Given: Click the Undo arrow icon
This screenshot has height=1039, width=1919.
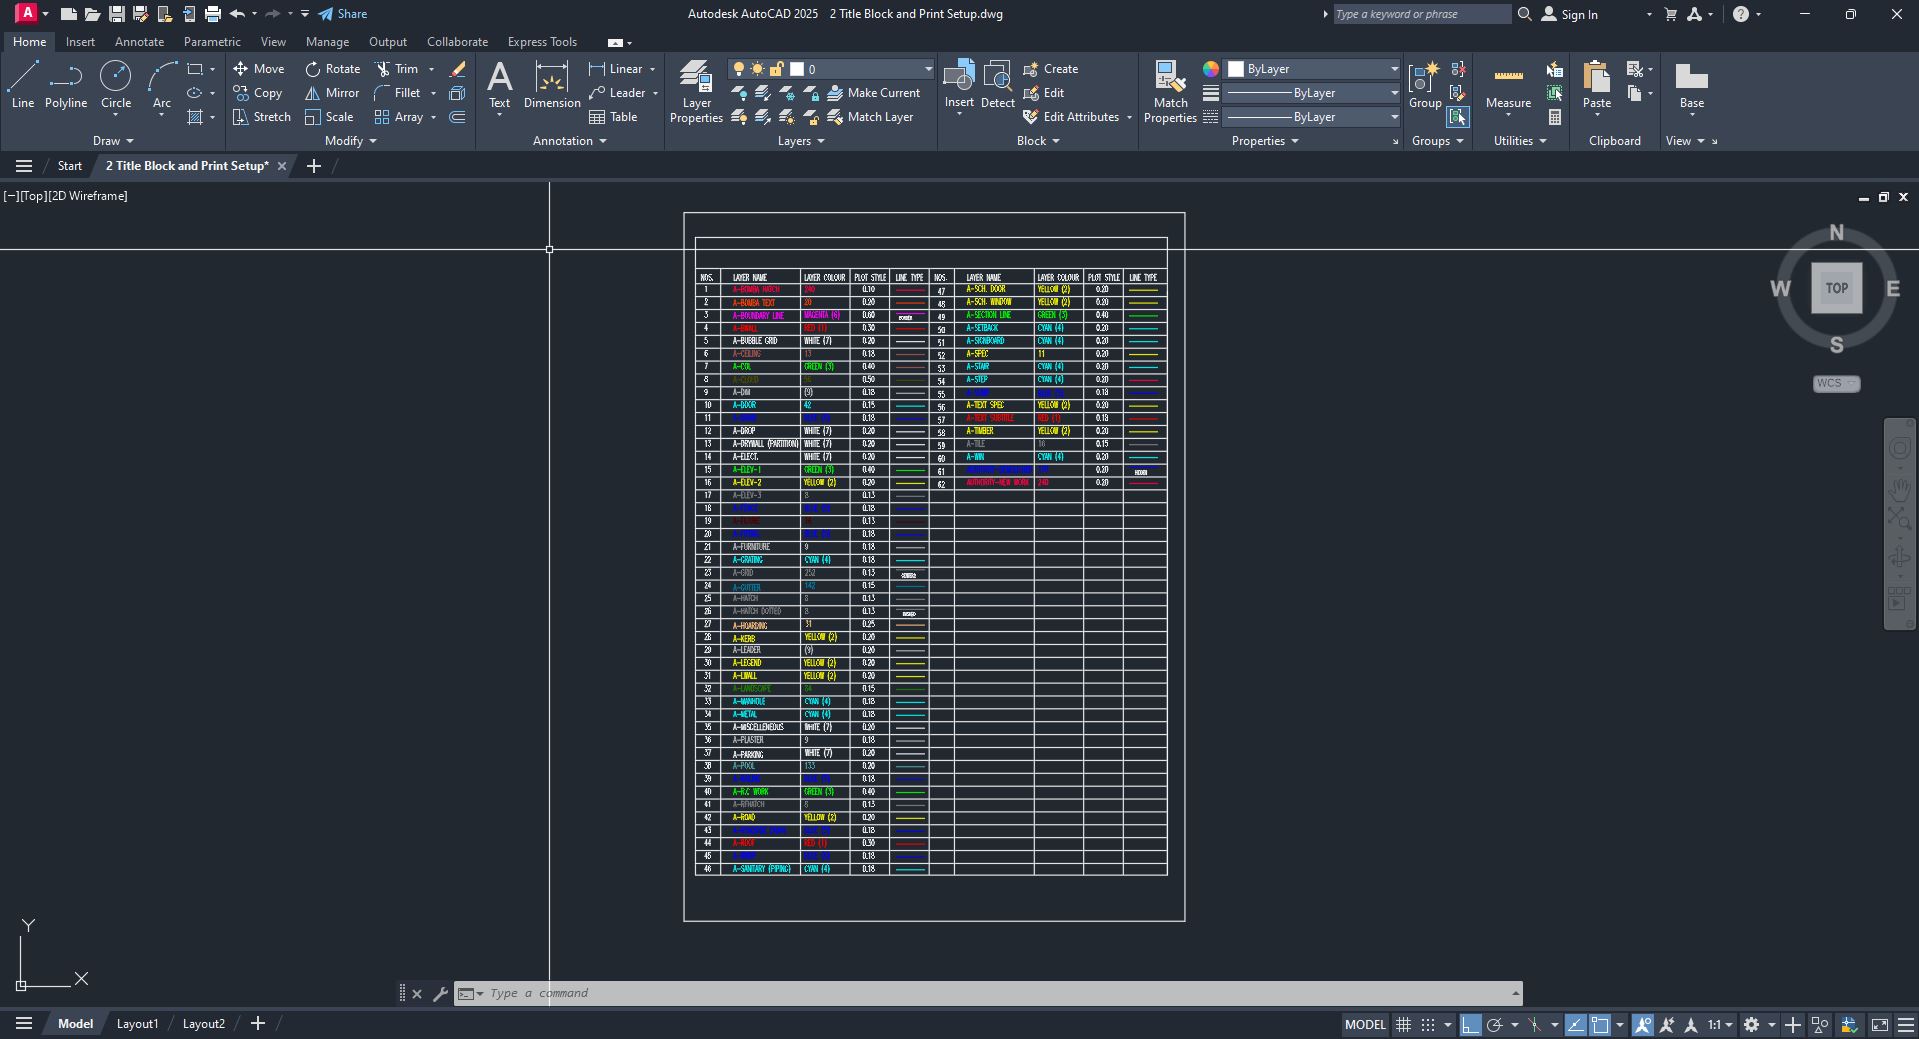Looking at the screenshot, I should click(x=237, y=14).
